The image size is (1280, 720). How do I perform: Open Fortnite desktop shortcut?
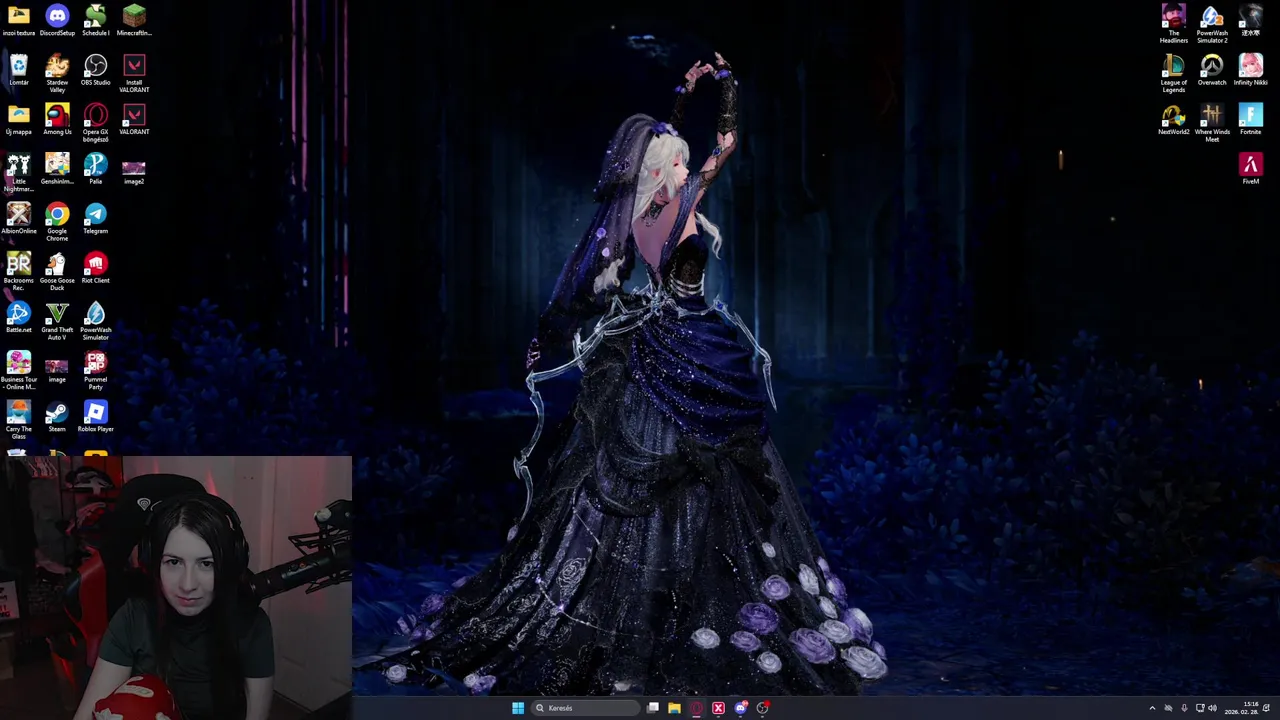pos(1250,120)
